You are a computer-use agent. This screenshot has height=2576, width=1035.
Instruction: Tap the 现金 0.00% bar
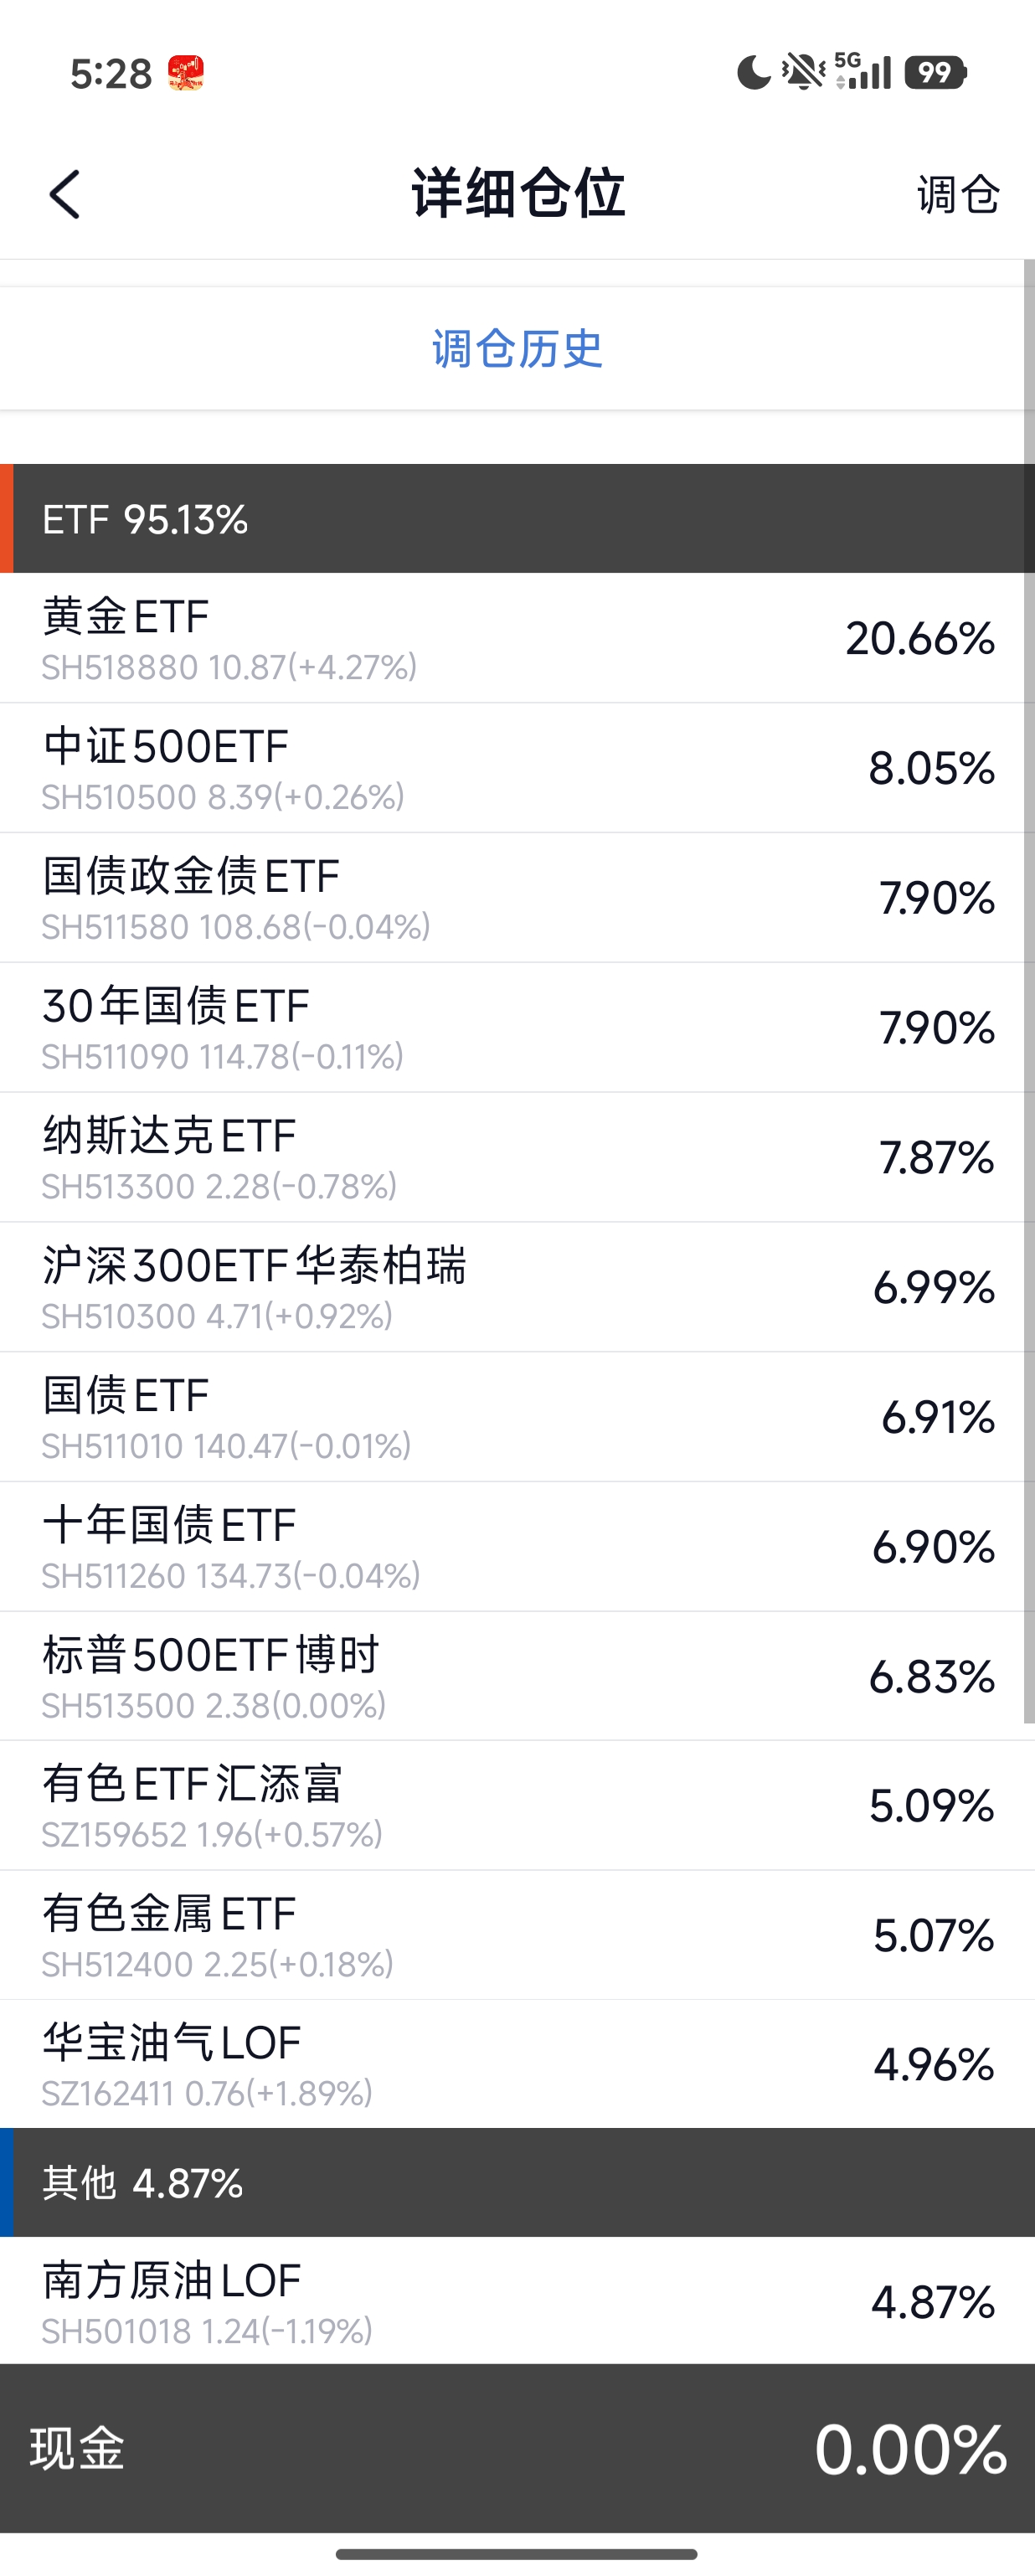pyautogui.click(x=517, y=2449)
